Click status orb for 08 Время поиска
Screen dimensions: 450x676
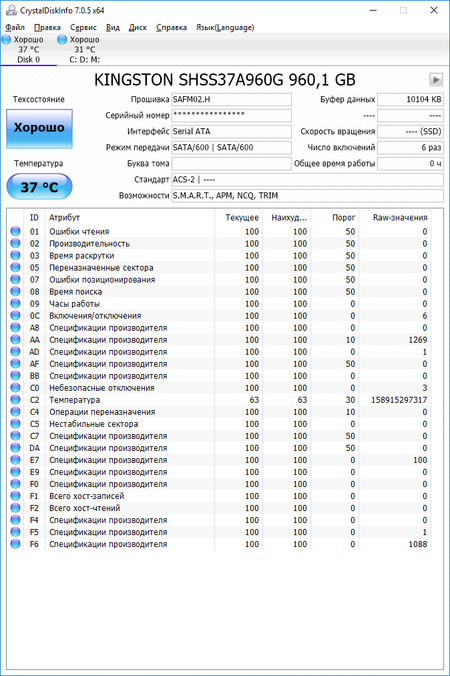pos(16,292)
